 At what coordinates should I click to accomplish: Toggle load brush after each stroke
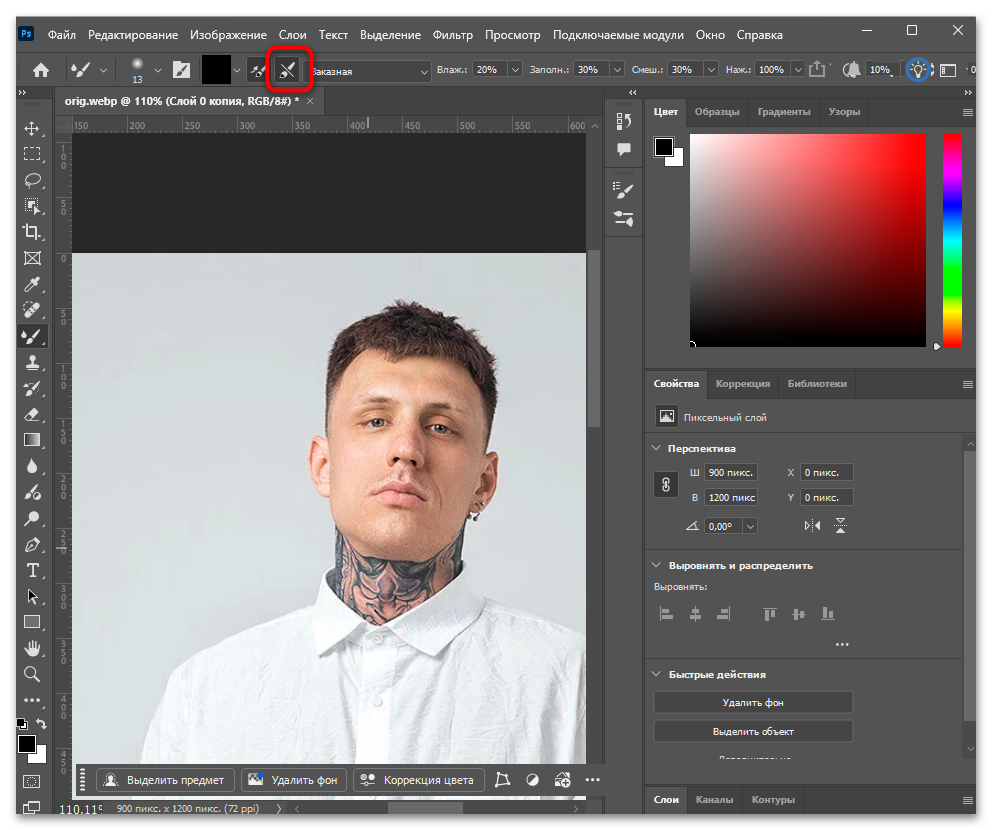257,70
